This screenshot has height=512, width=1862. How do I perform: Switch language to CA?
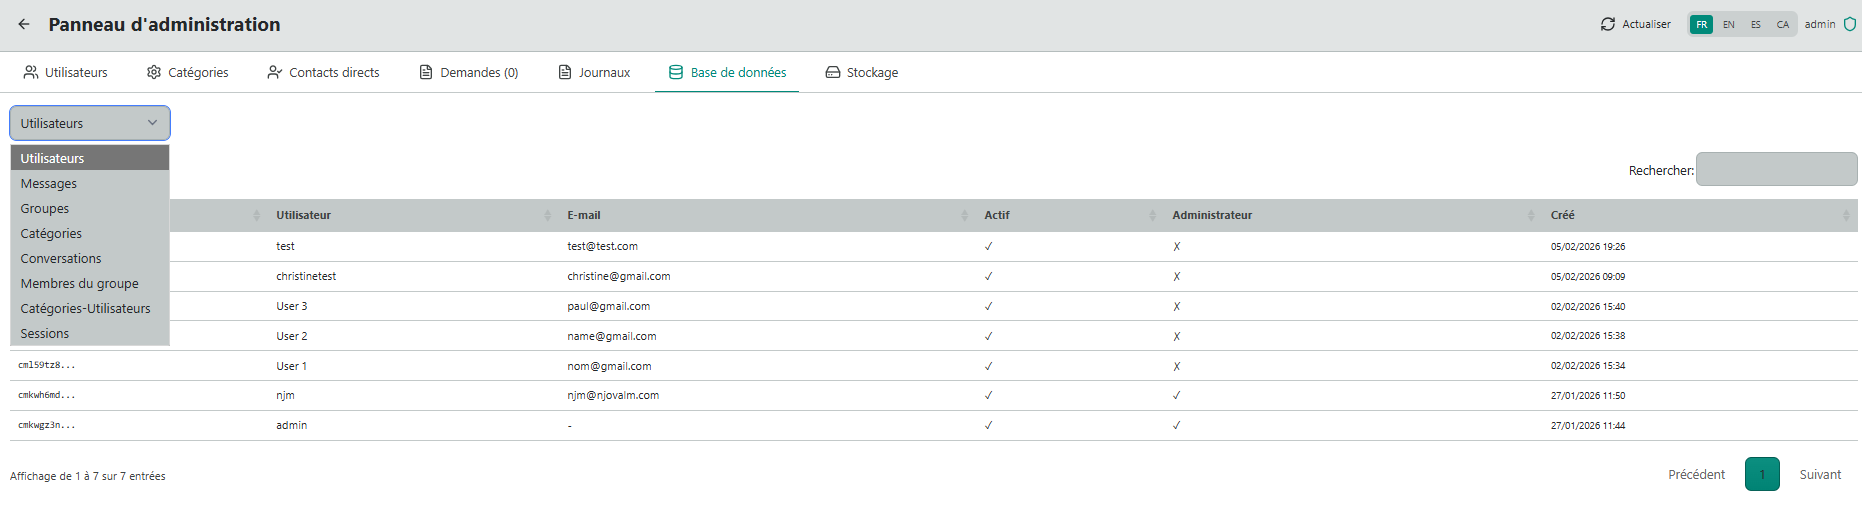pyautogui.click(x=1782, y=24)
